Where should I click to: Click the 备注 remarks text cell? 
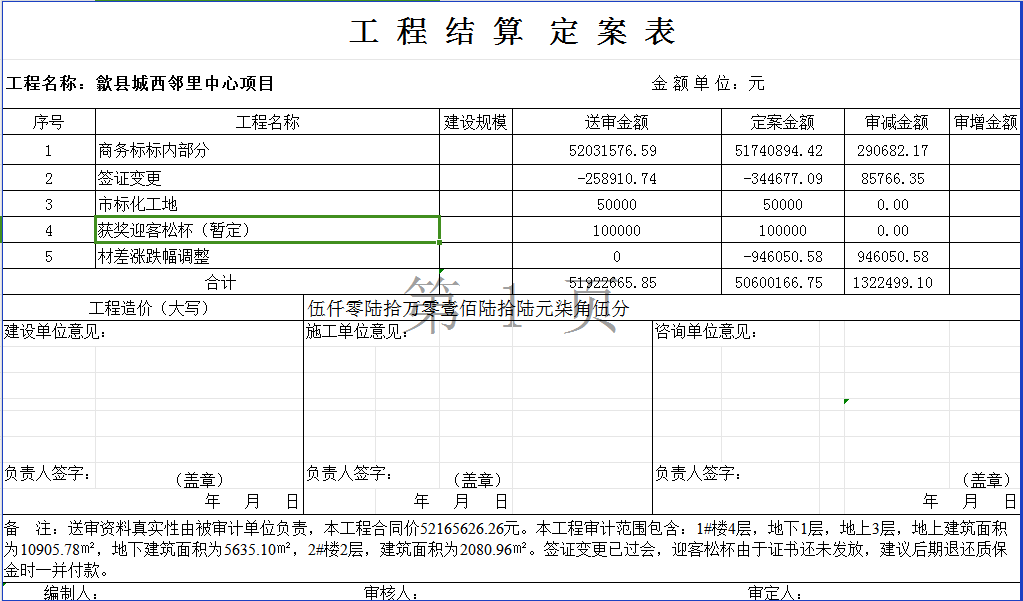pyautogui.click(x=510, y=549)
